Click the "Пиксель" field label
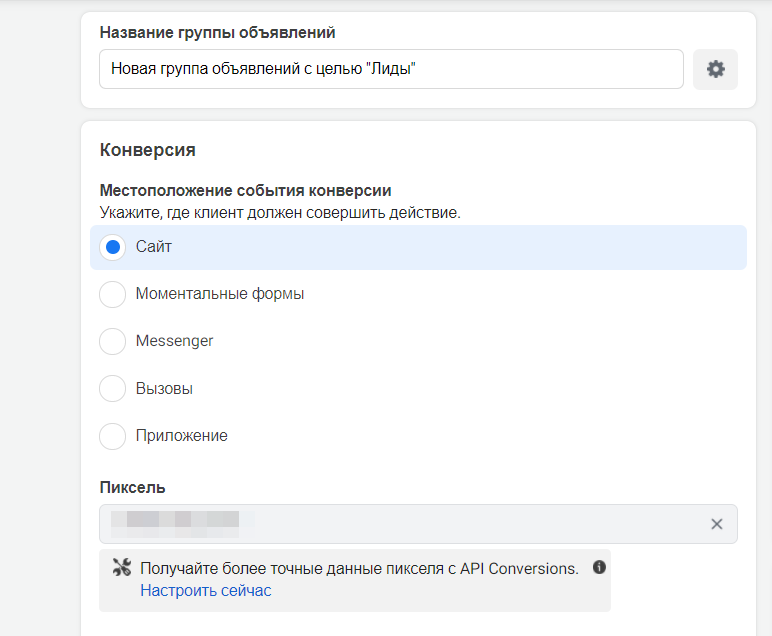The height and width of the screenshot is (636, 772). tap(133, 487)
